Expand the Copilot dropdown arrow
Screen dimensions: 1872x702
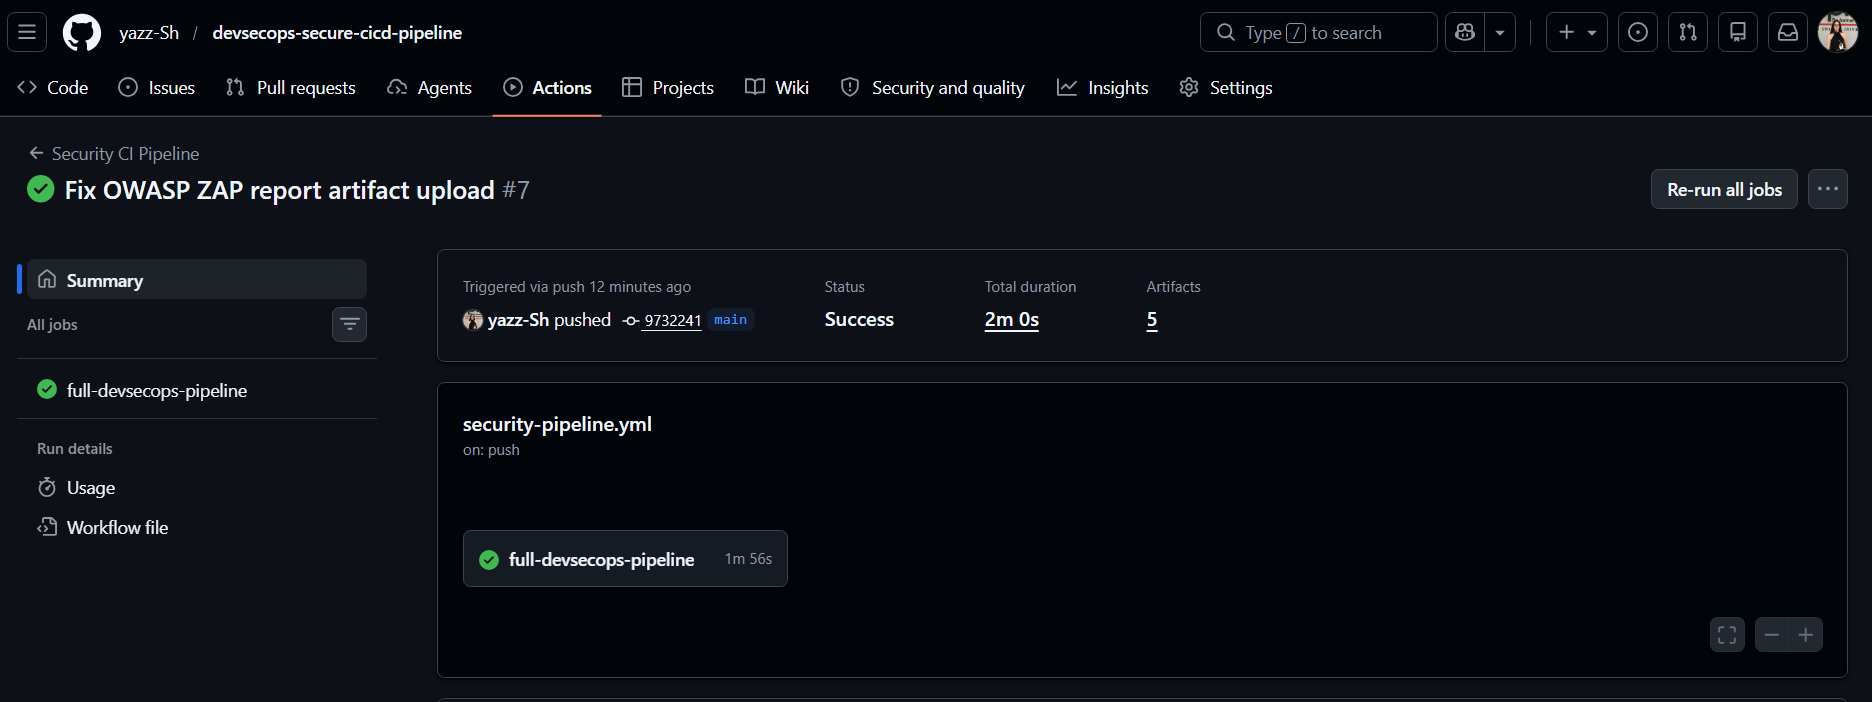tap(1500, 32)
